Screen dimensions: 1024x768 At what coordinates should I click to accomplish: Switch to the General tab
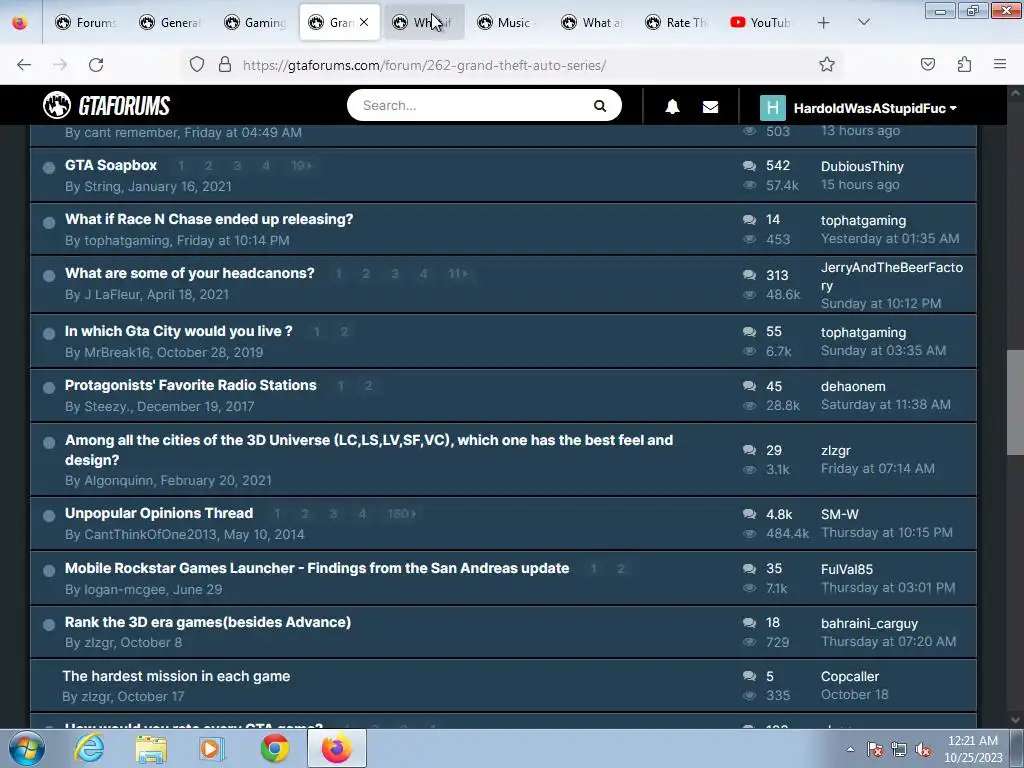[x=170, y=23]
